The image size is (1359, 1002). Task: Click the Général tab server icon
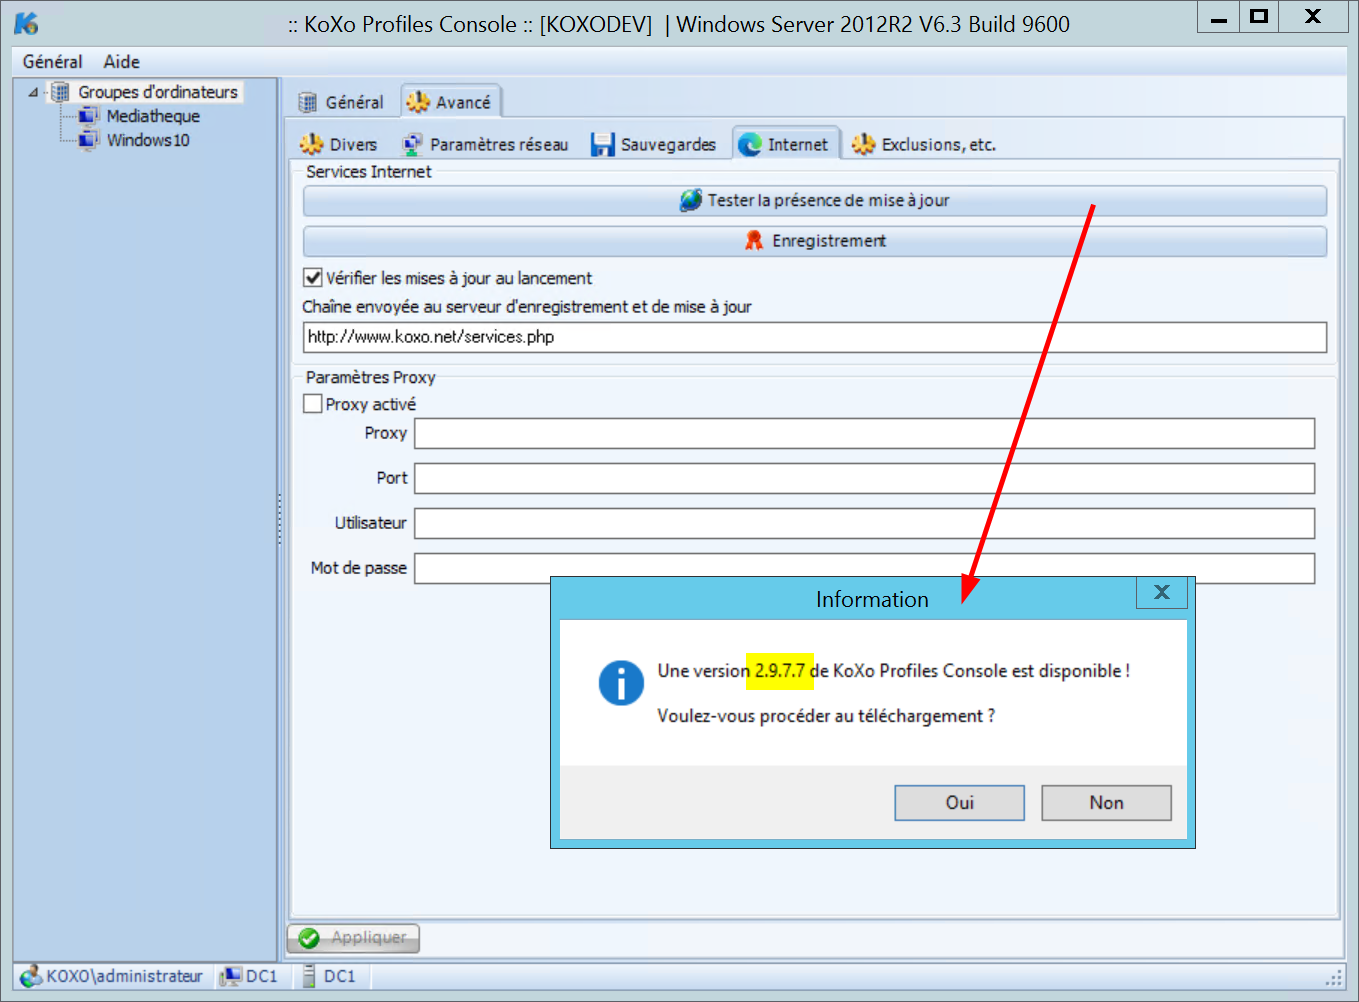click(x=308, y=102)
